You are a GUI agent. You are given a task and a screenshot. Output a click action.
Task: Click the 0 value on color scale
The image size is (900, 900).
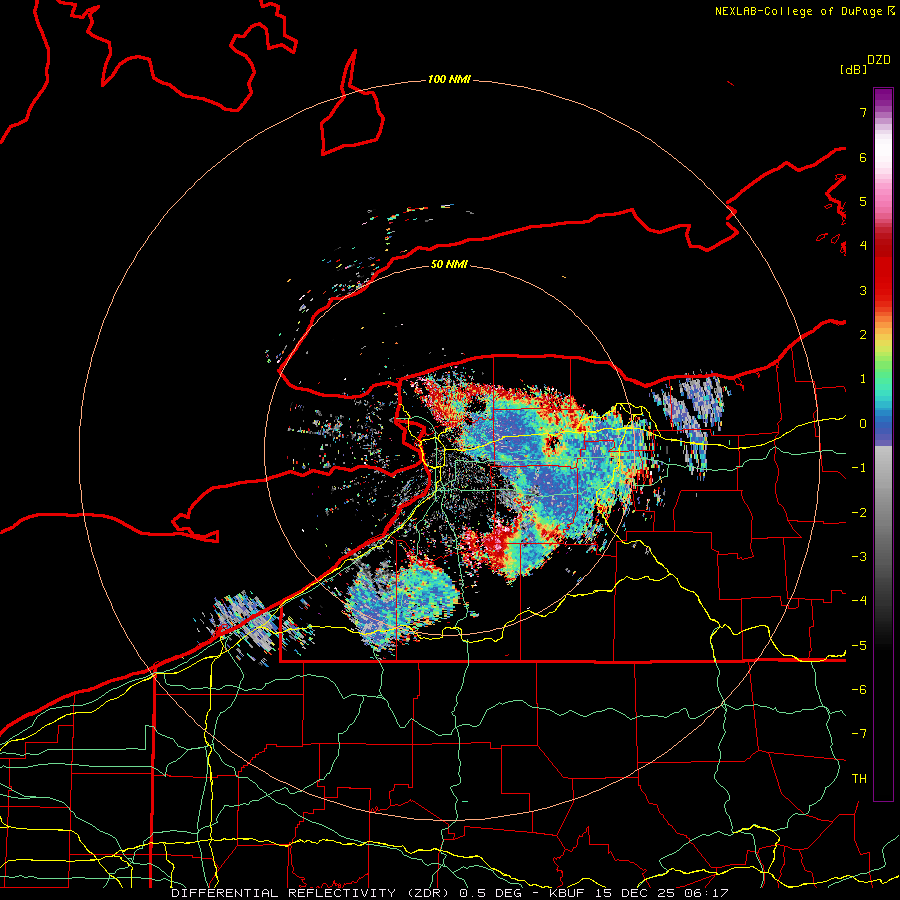pyautogui.click(x=863, y=424)
